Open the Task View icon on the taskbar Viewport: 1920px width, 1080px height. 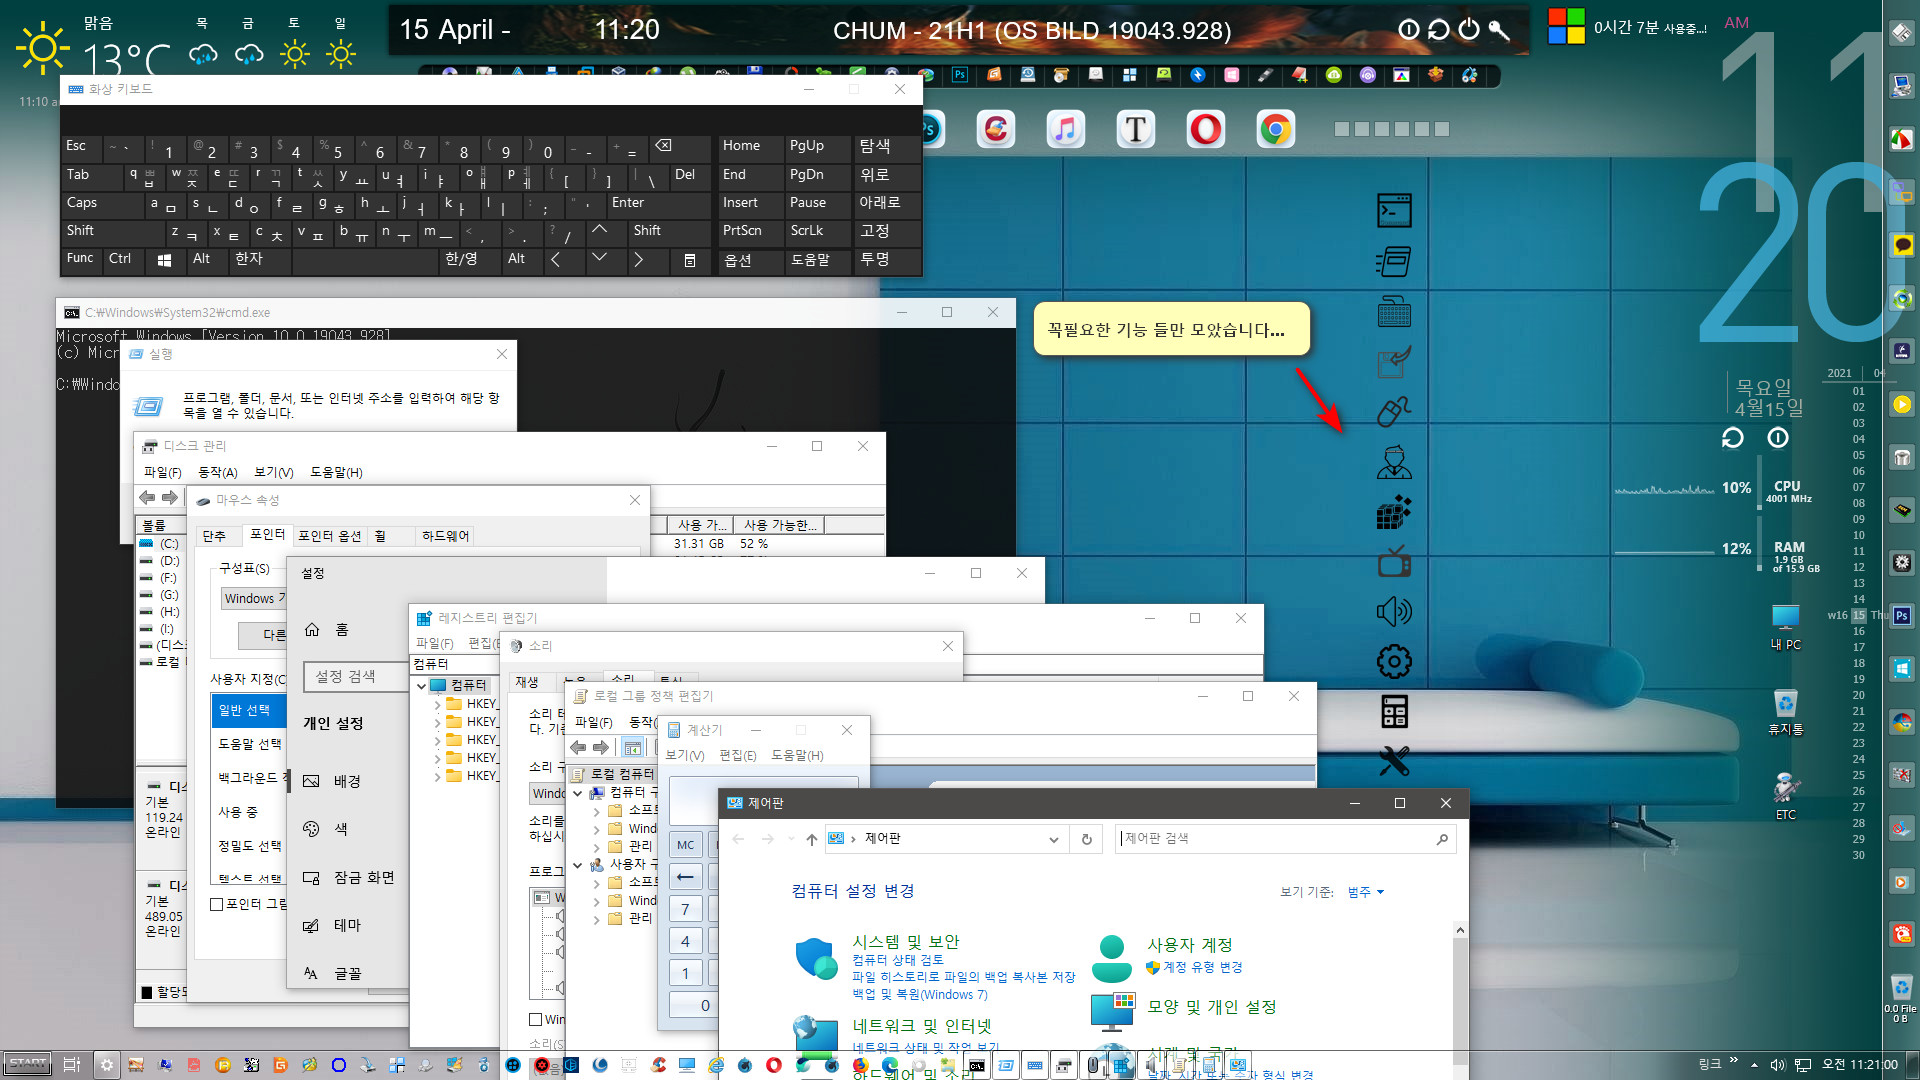pos(71,1065)
